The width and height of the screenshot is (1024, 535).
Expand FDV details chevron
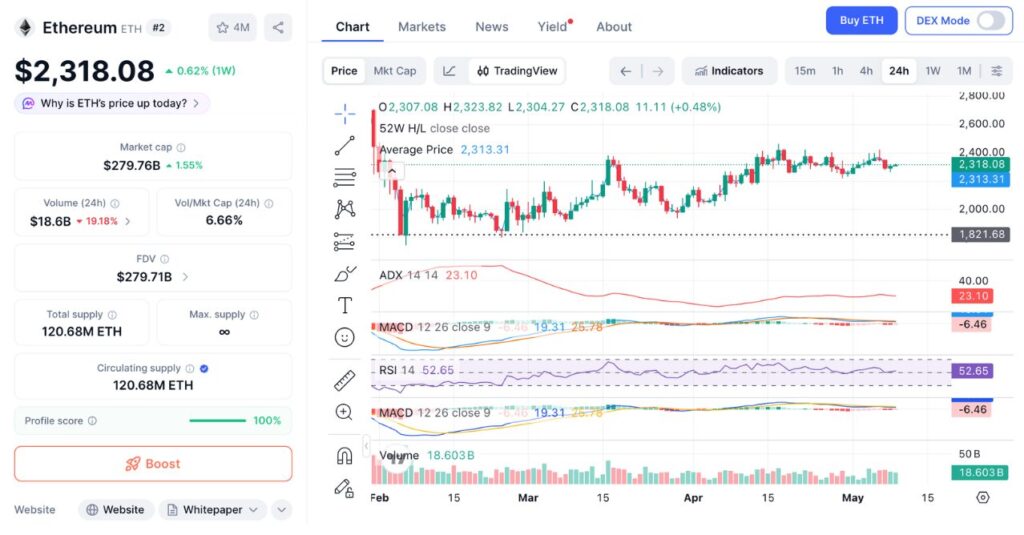point(185,277)
